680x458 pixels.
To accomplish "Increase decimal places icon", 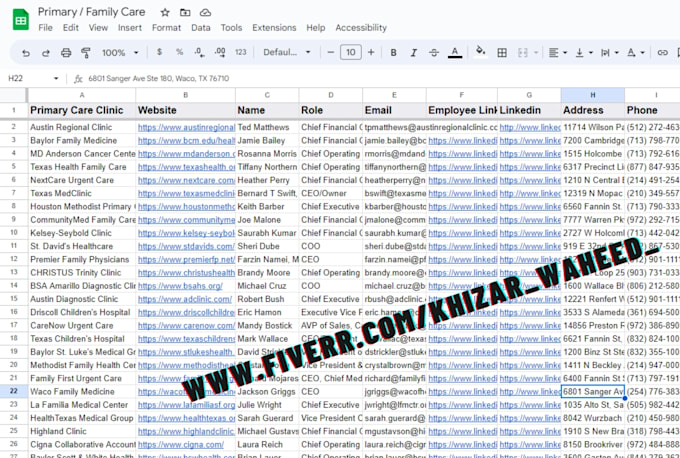I will 220,52.
